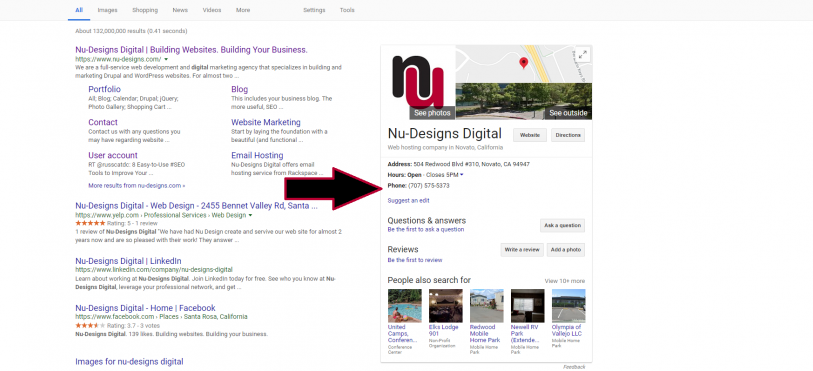Open the Yelp Web Design result title
Screen dimensions: 813x371
(x=196, y=205)
